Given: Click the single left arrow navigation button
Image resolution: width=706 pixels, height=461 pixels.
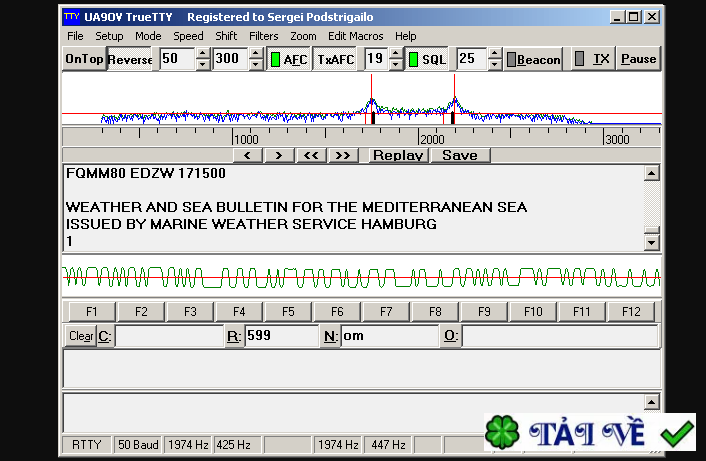Looking at the screenshot, I should (247, 155).
